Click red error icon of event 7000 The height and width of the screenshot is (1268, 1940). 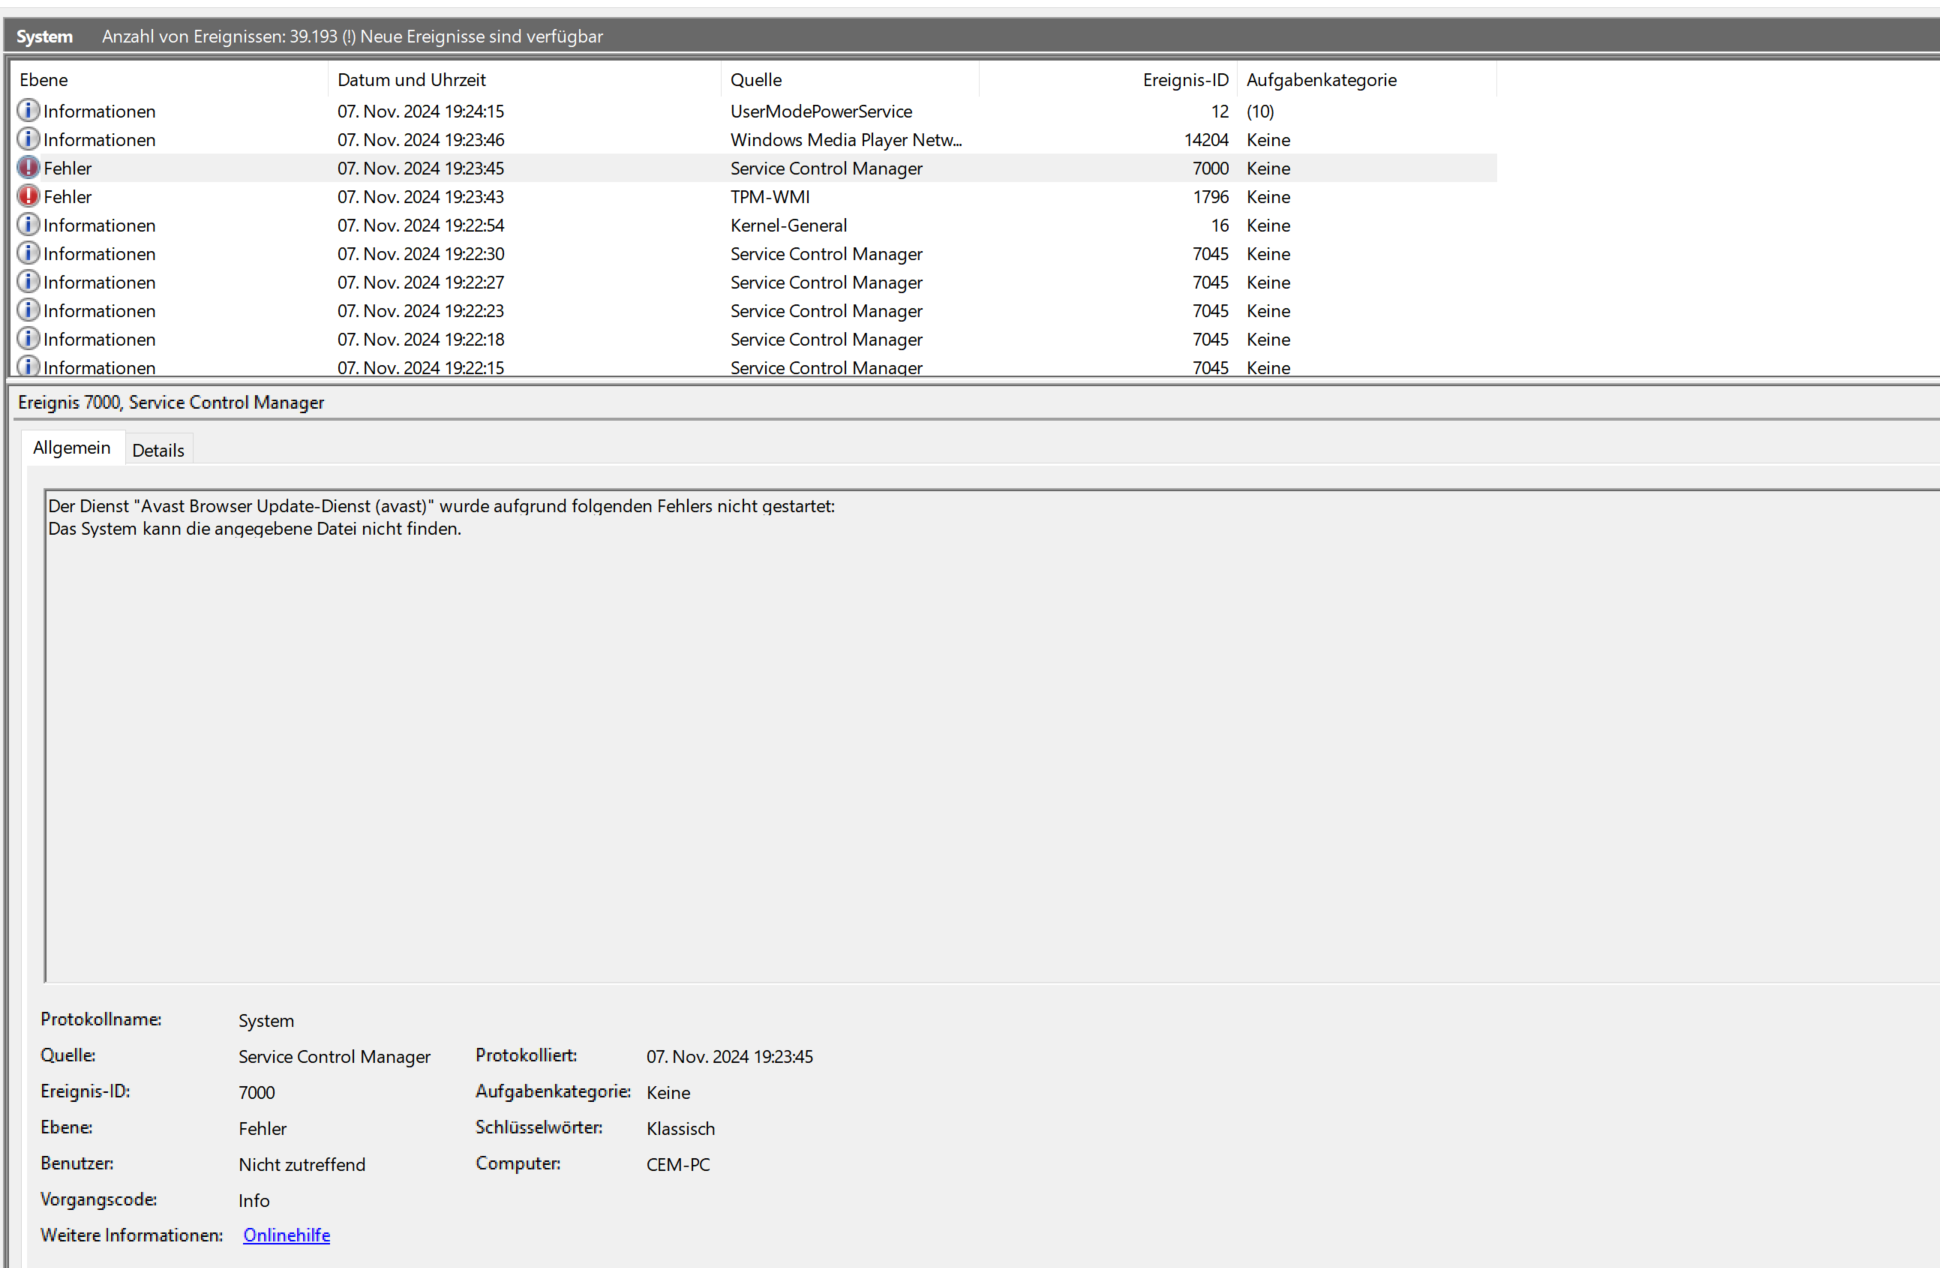[x=29, y=168]
